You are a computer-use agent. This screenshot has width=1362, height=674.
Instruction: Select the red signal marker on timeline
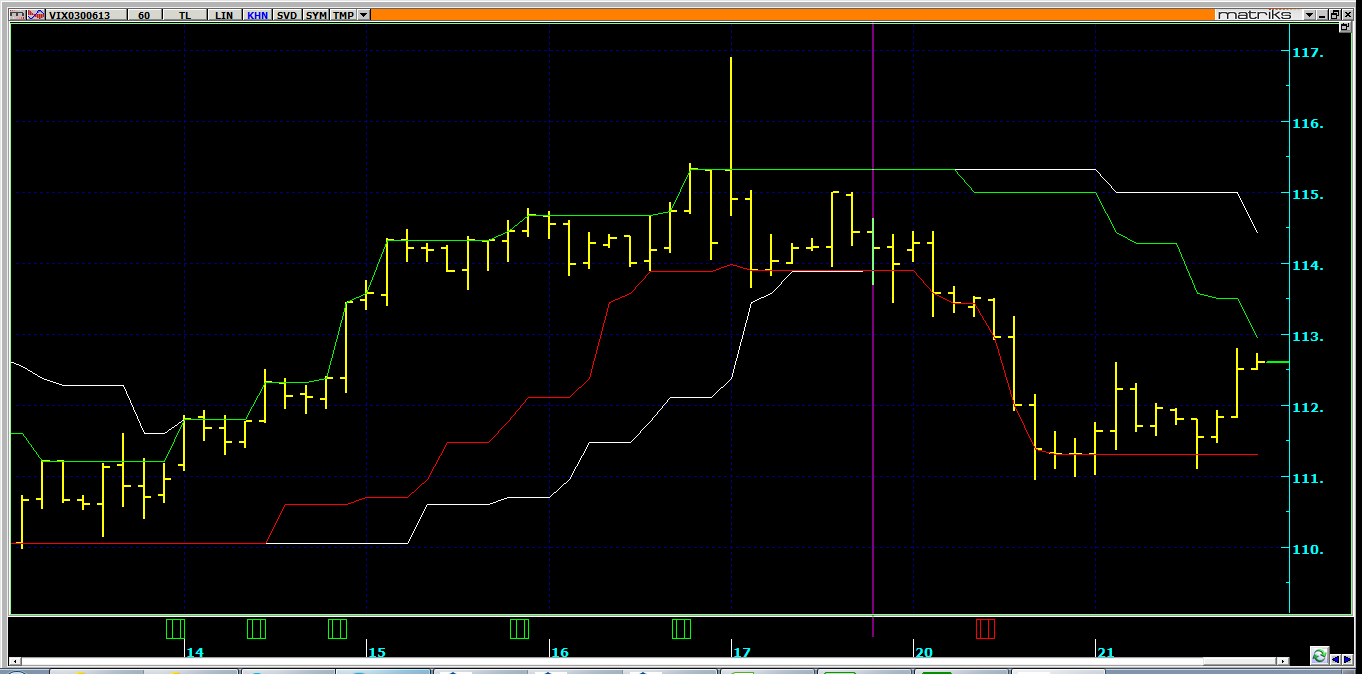(x=985, y=628)
